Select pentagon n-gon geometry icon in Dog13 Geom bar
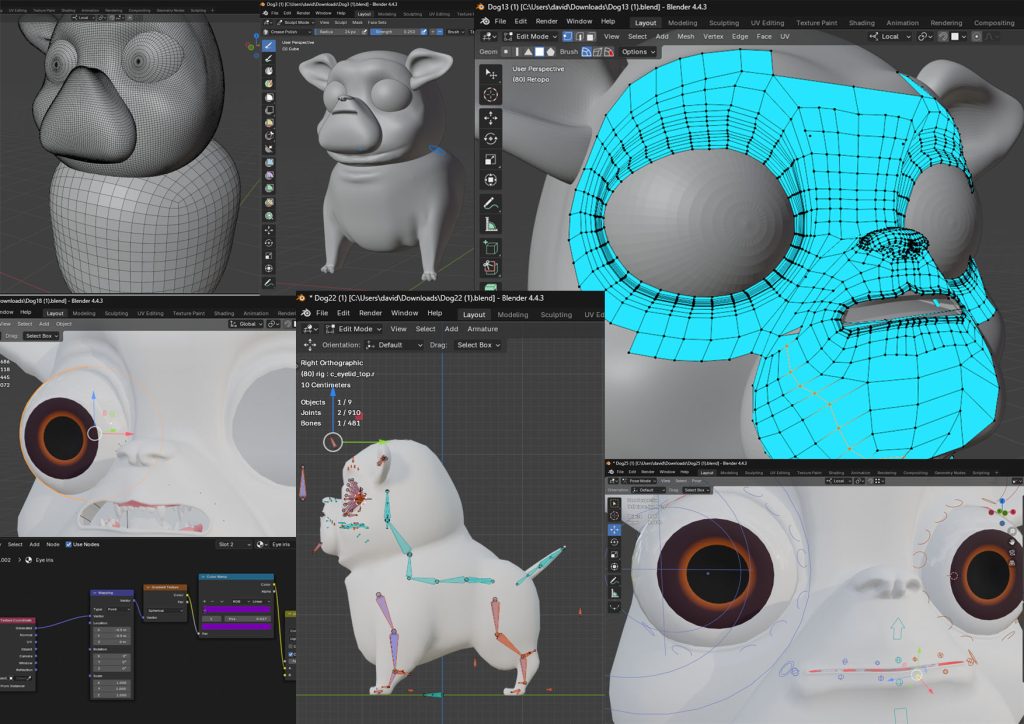Viewport: 1024px width, 724px height. pyautogui.click(x=550, y=52)
